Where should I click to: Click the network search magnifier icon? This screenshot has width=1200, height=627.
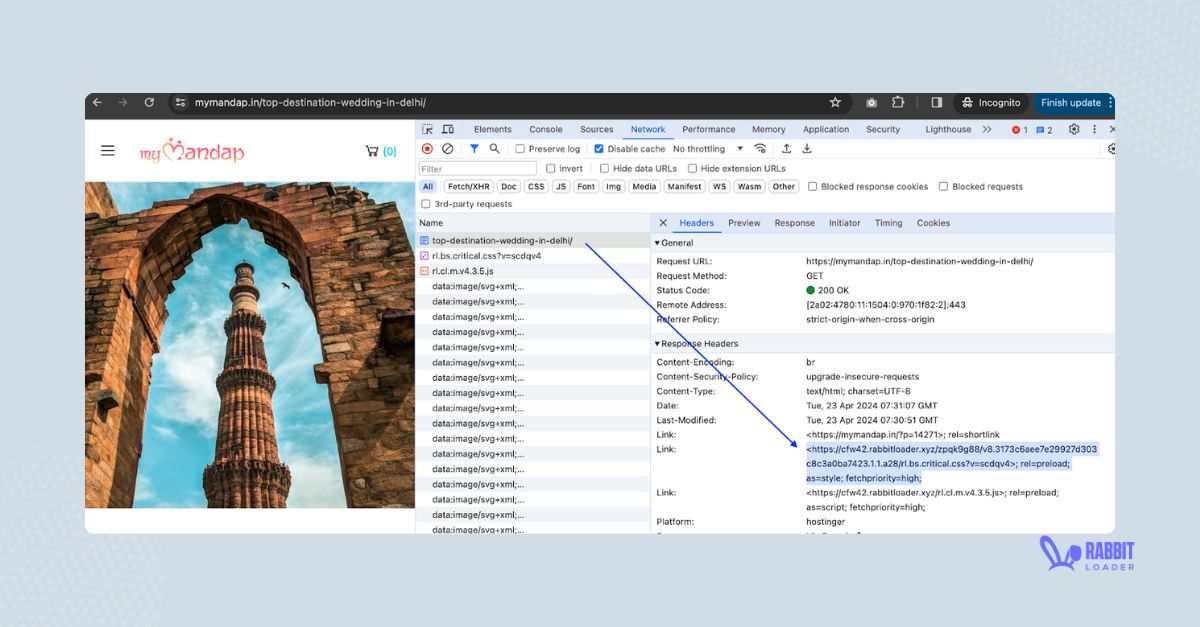point(495,148)
